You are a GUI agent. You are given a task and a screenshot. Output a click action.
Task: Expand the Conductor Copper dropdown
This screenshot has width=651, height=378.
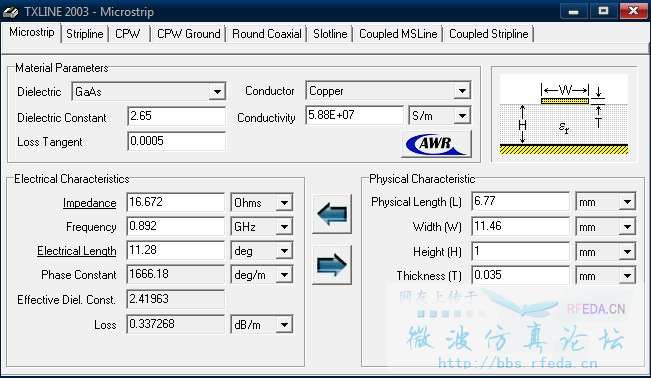coord(462,91)
